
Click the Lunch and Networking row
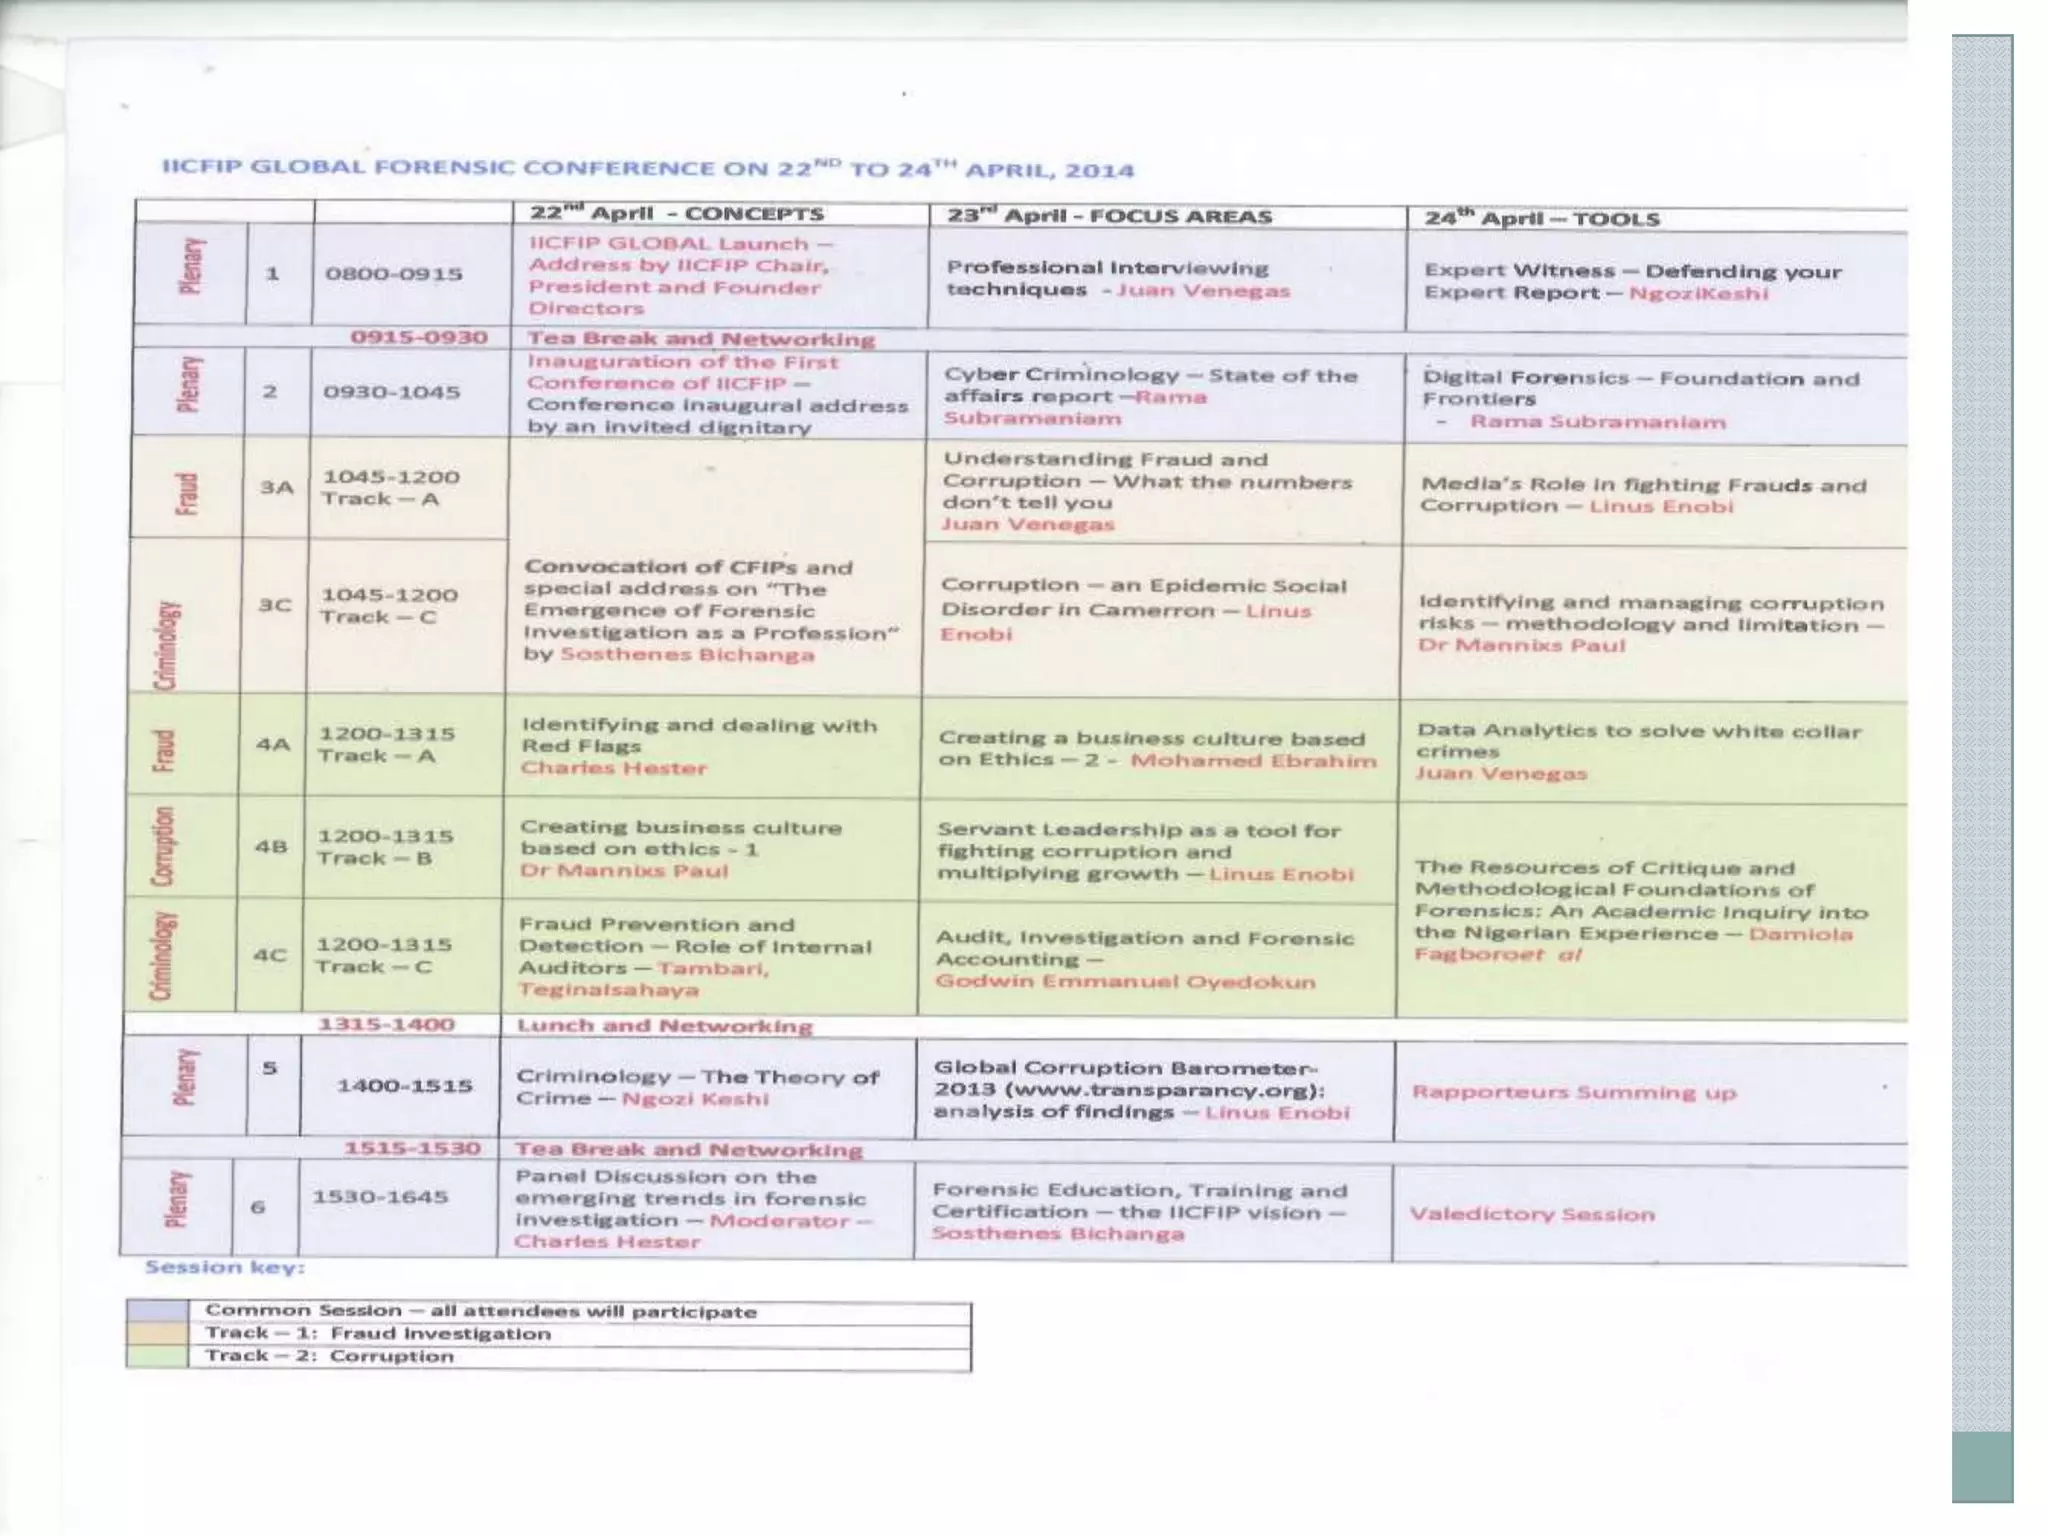coord(664,1026)
